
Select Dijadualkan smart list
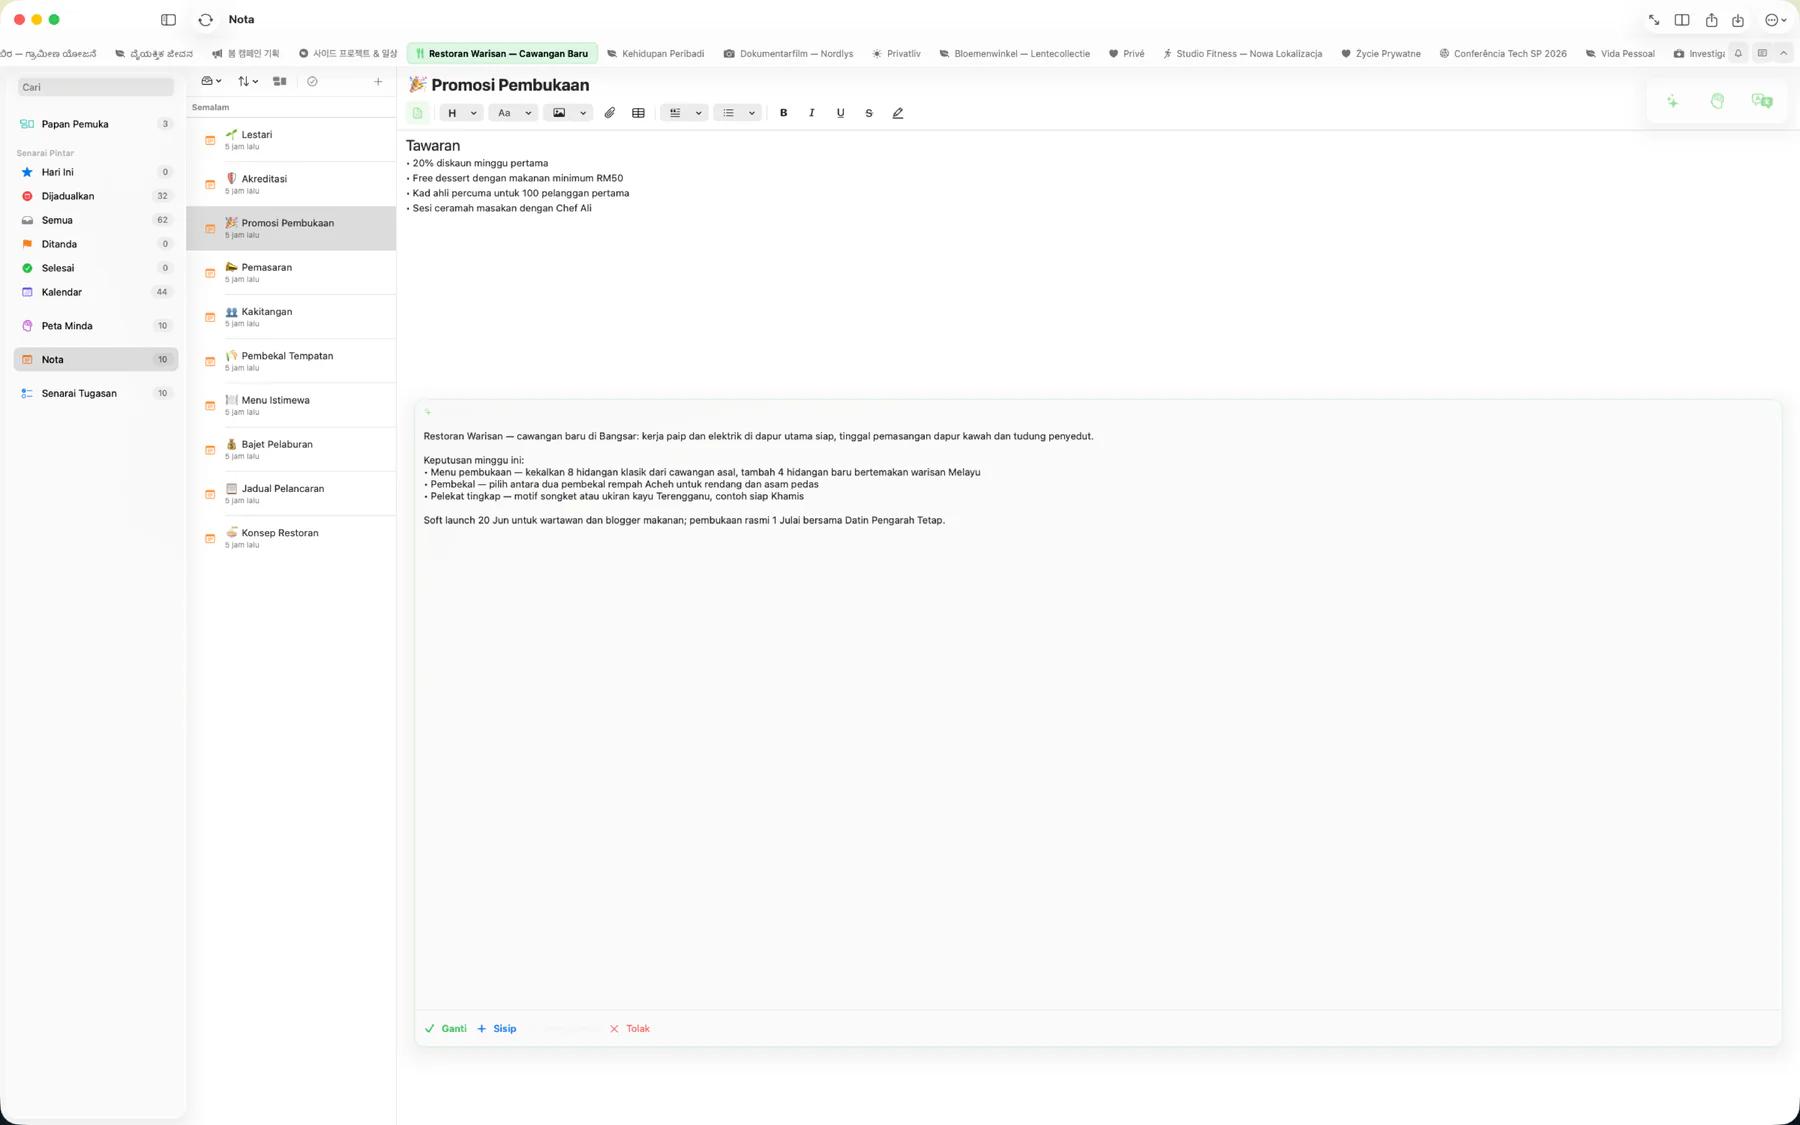[x=96, y=196]
